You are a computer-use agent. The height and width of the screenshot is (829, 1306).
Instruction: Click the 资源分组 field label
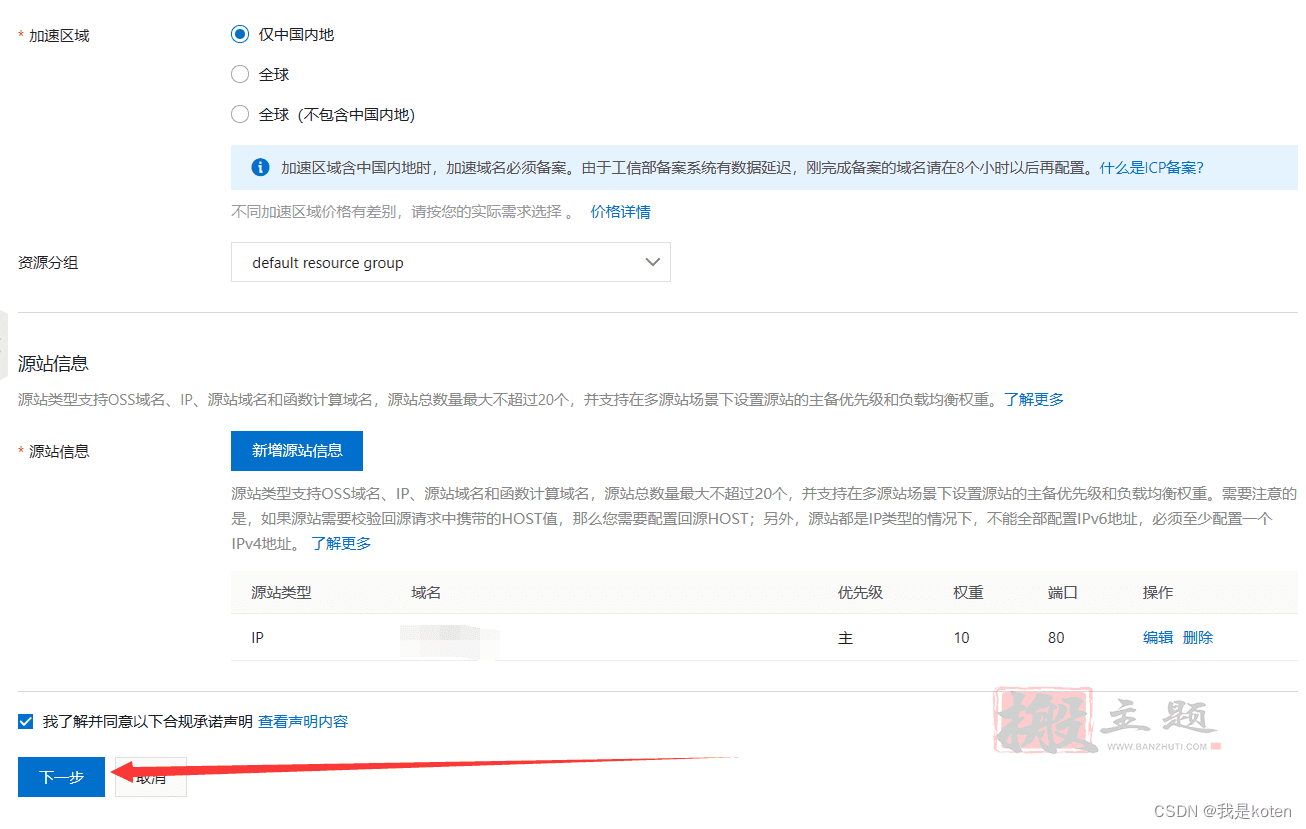[48, 263]
